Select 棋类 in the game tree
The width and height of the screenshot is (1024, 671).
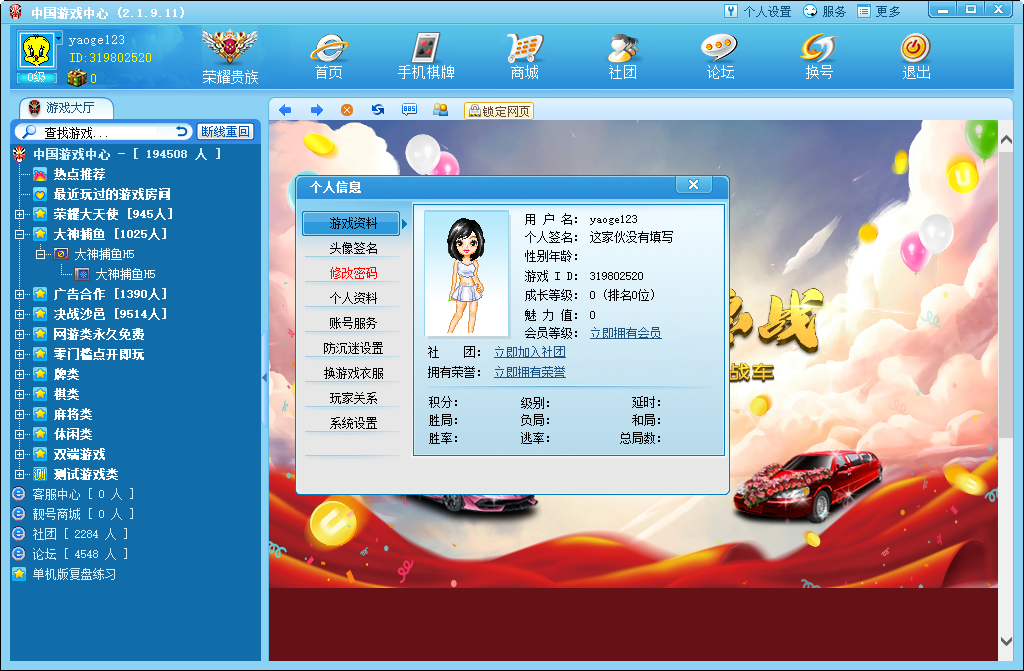(66, 394)
